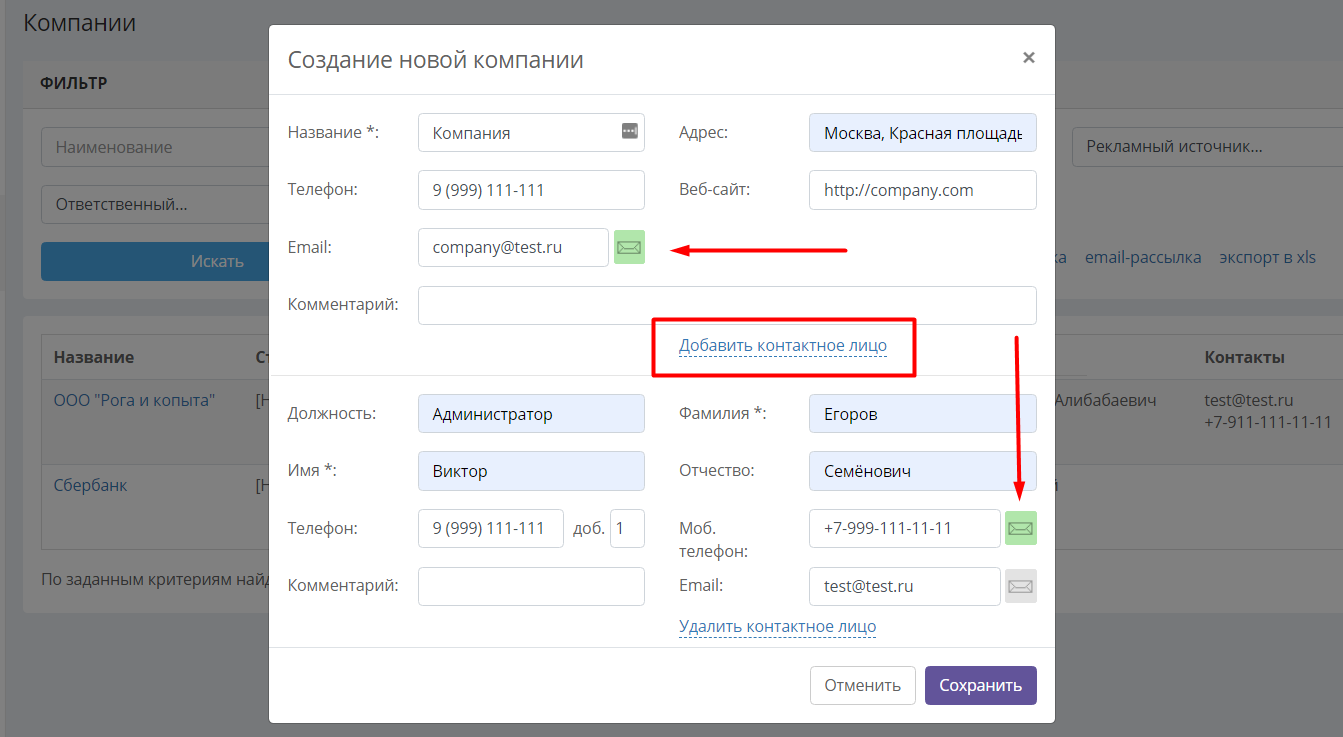This screenshot has height=737, width=1343.
Task: Click the company Комментарий field
Action: pos(727,305)
